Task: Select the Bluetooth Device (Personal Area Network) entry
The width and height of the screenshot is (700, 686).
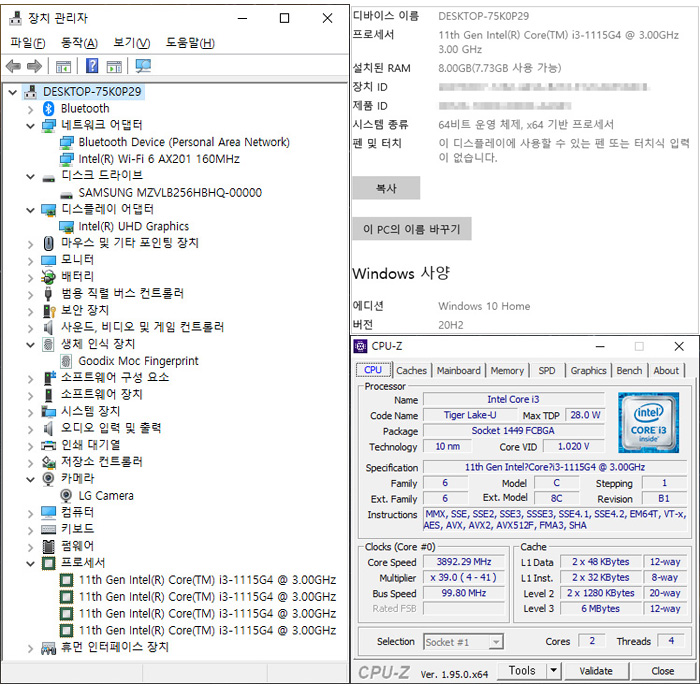Action: click(184, 142)
